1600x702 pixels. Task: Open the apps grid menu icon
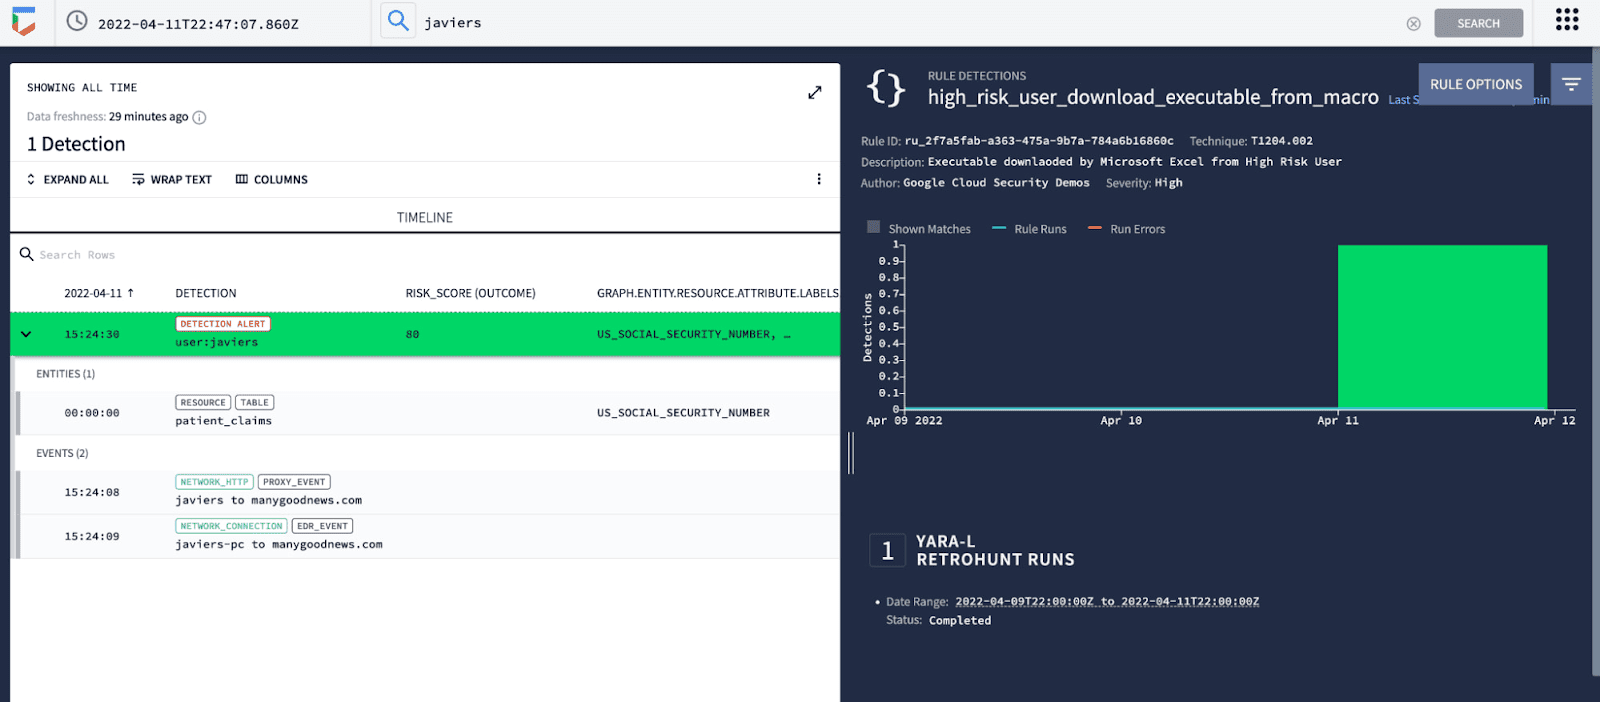point(1567,20)
